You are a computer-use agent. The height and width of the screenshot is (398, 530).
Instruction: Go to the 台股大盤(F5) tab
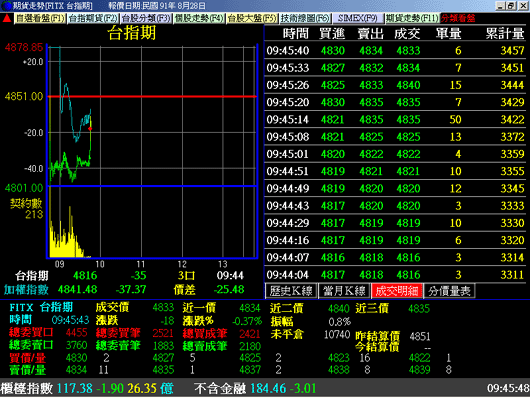pos(252,18)
